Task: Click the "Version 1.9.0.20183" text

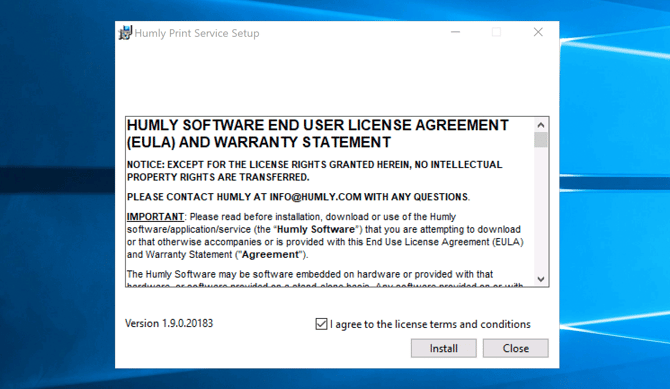Action: click(x=169, y=323)
